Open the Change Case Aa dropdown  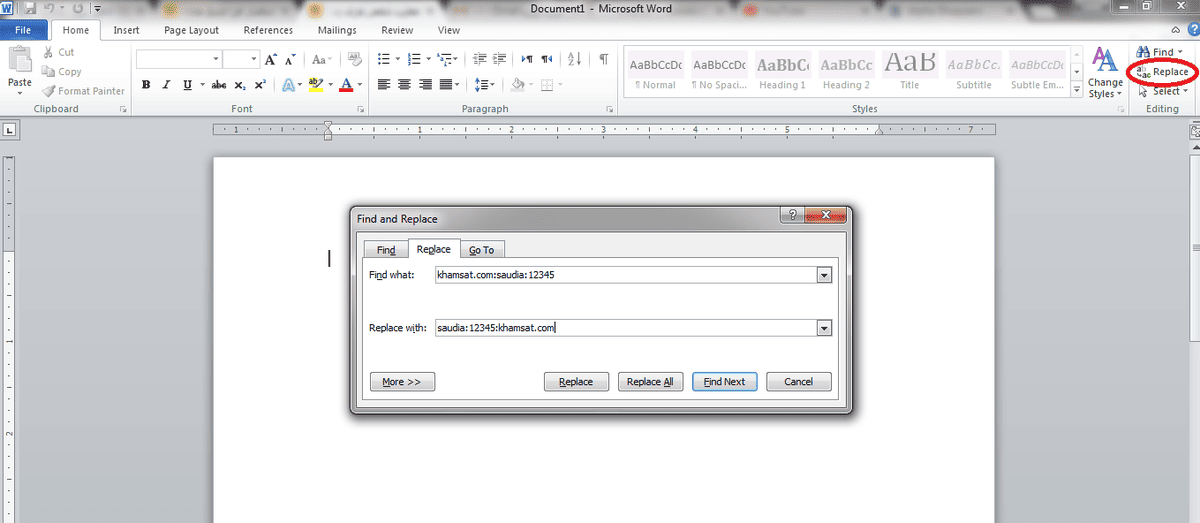[322, 59]
